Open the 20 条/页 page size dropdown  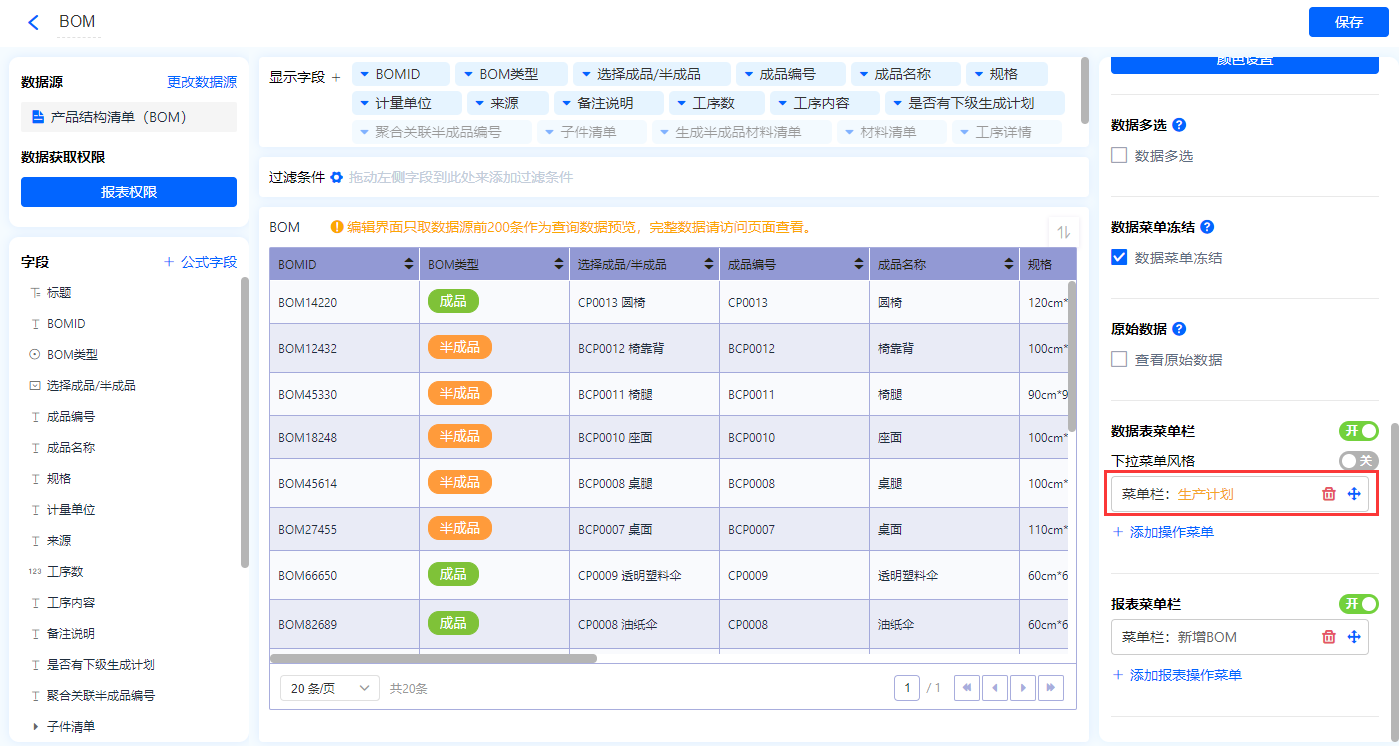coord(329,688)
